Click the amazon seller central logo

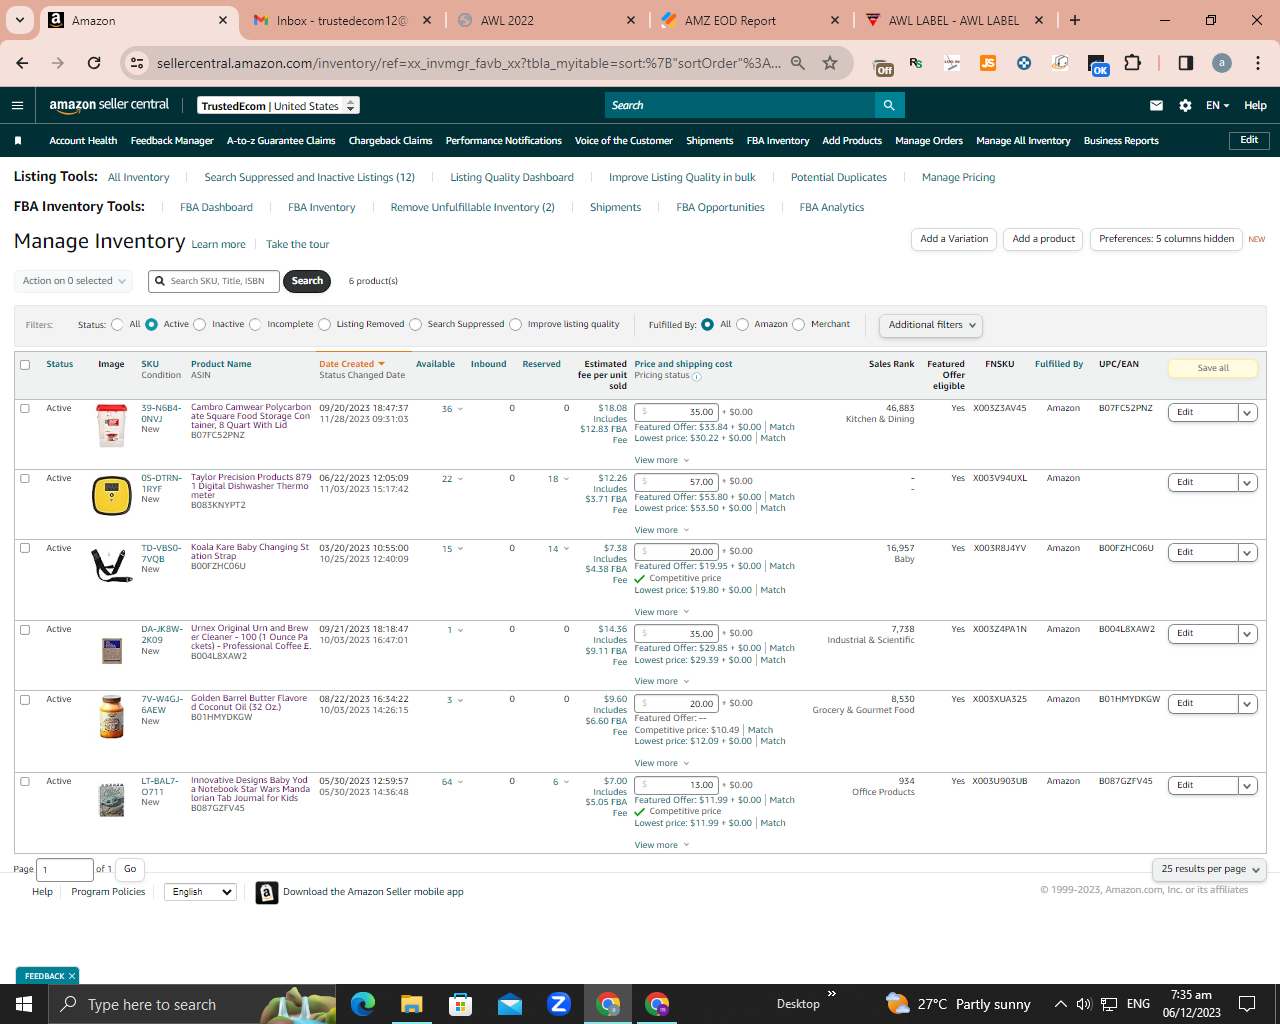click(x=109, y=105)
